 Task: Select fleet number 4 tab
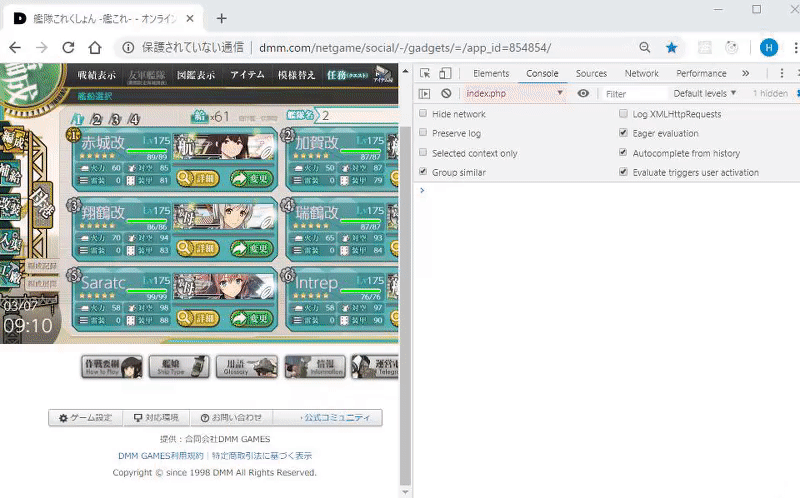pyautogui.click(x=134, y=119)
